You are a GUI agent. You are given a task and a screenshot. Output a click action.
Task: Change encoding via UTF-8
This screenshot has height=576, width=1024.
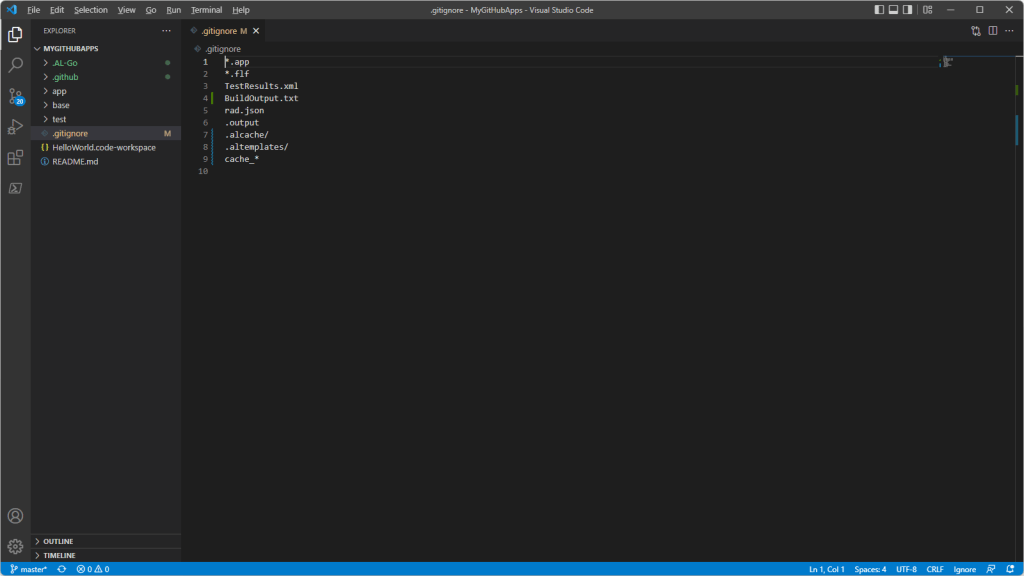coord(906,569)
